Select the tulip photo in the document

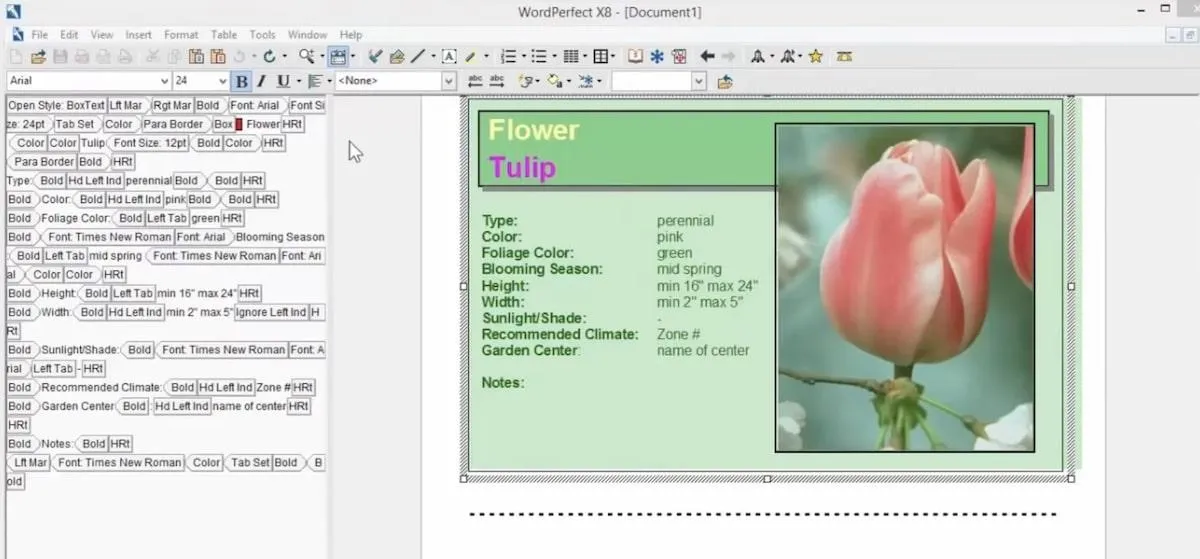pos(904,288)
